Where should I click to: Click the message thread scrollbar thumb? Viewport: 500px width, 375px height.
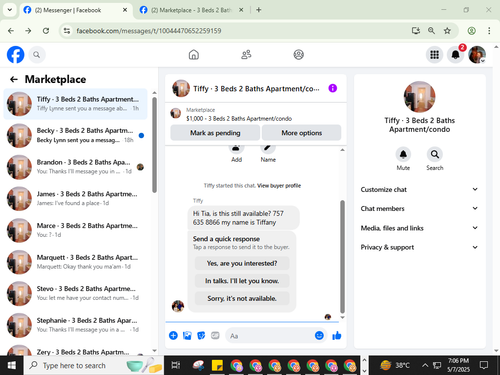(x=342, y=257)
